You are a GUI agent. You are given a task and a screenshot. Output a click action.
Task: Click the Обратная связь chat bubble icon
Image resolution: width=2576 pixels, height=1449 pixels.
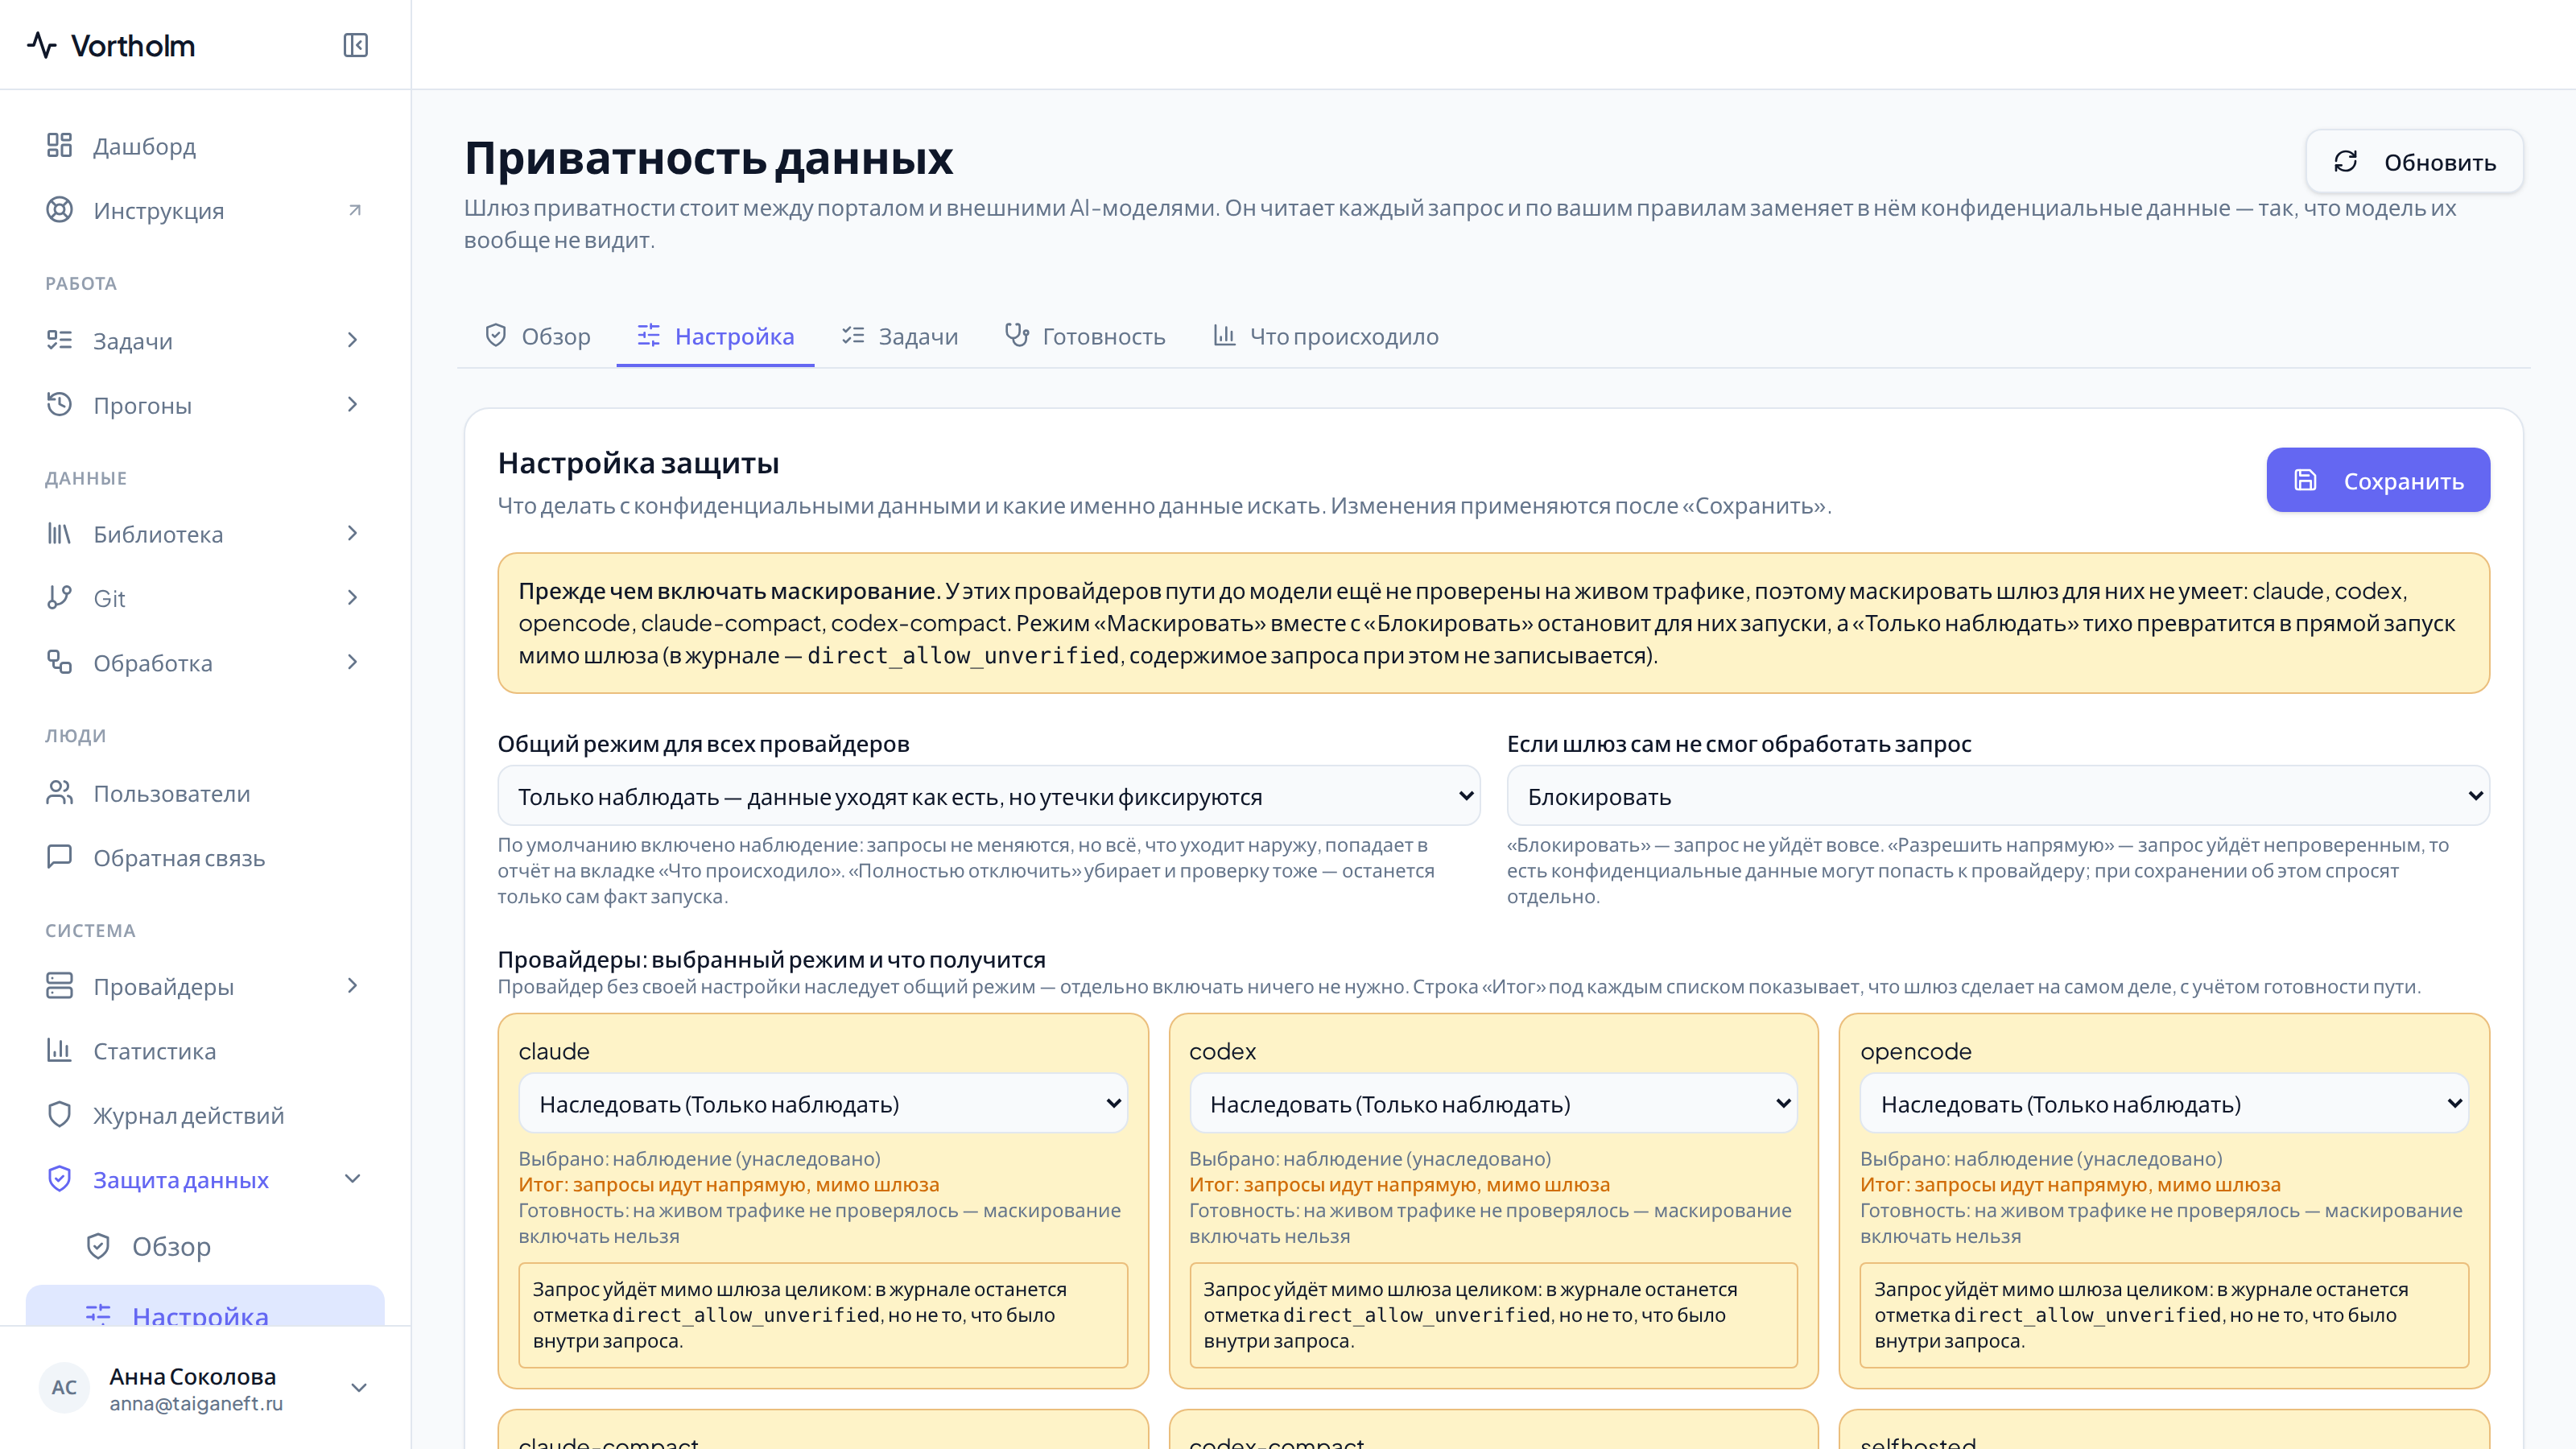tap(59, 857)
